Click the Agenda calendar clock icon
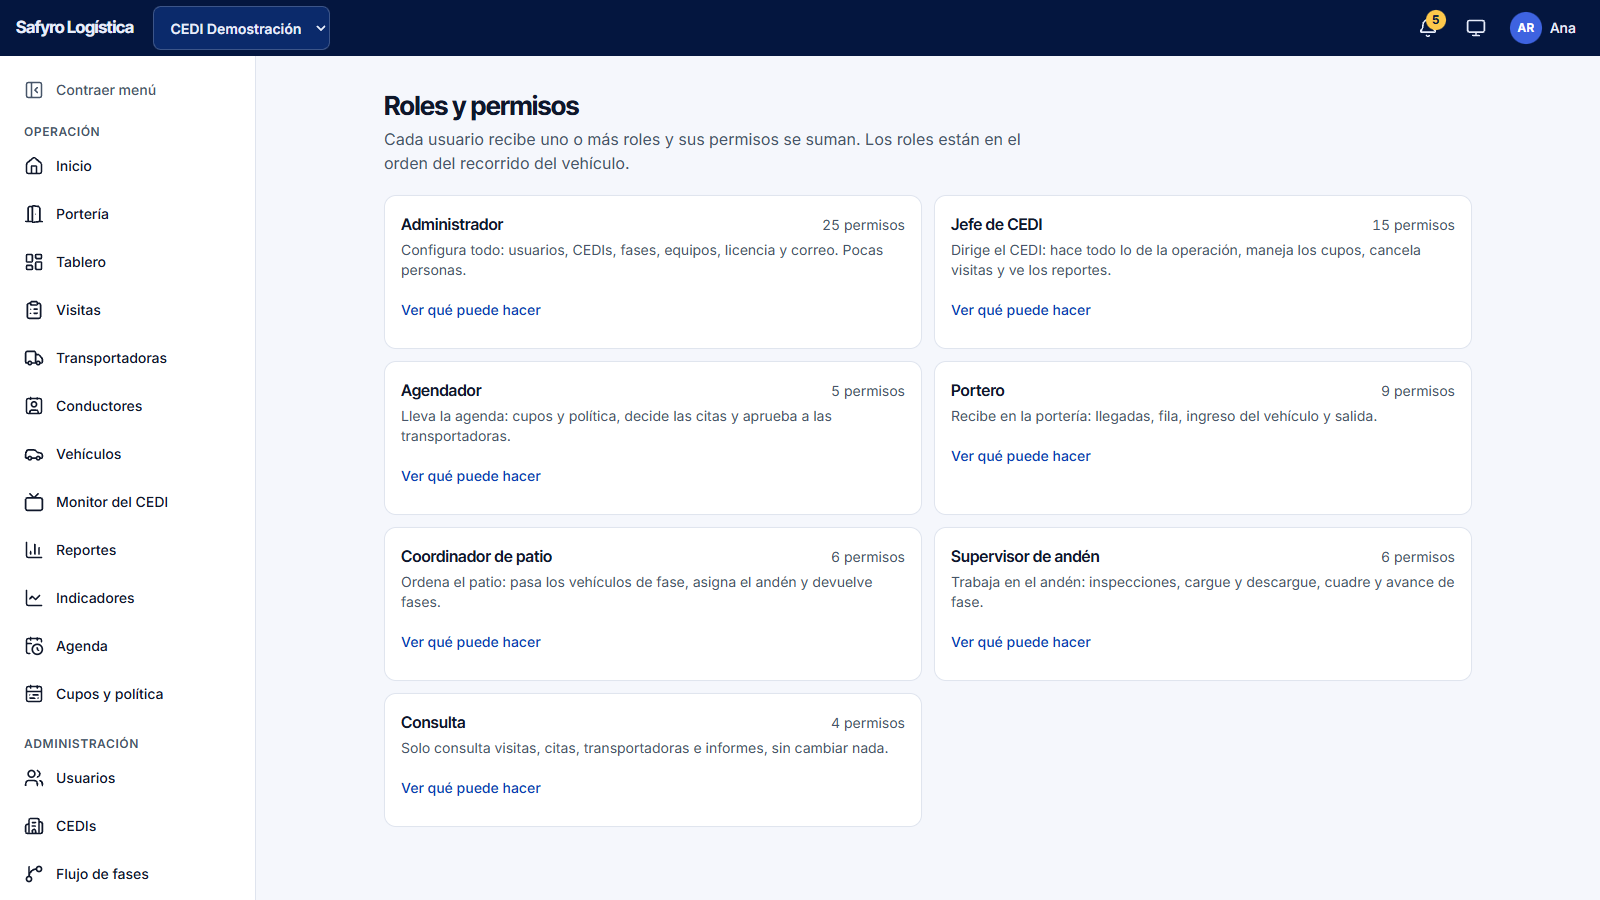This screenshot has height=900, width=1600. click(34, 646)
